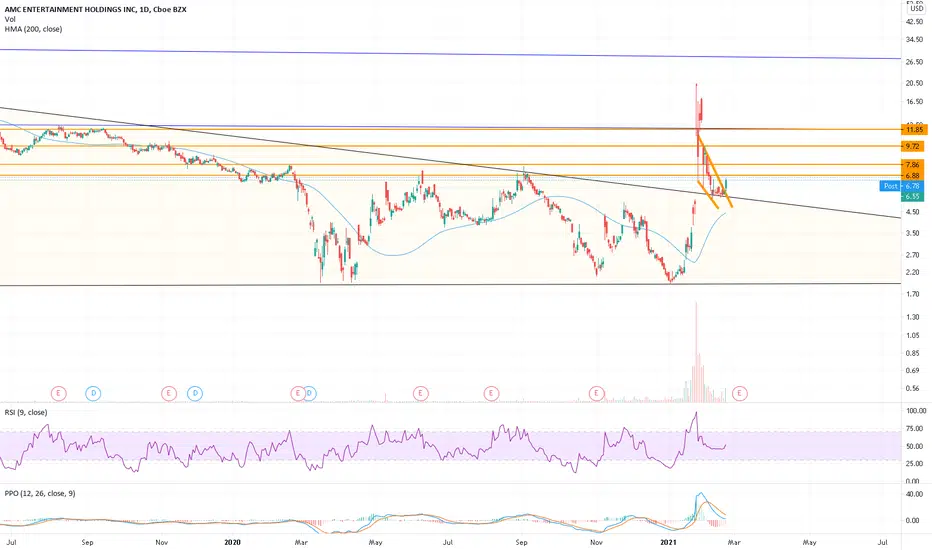932x550 pixels.
Task: Click the 2020 label on time axis
Action: click(x=232, y=542)
